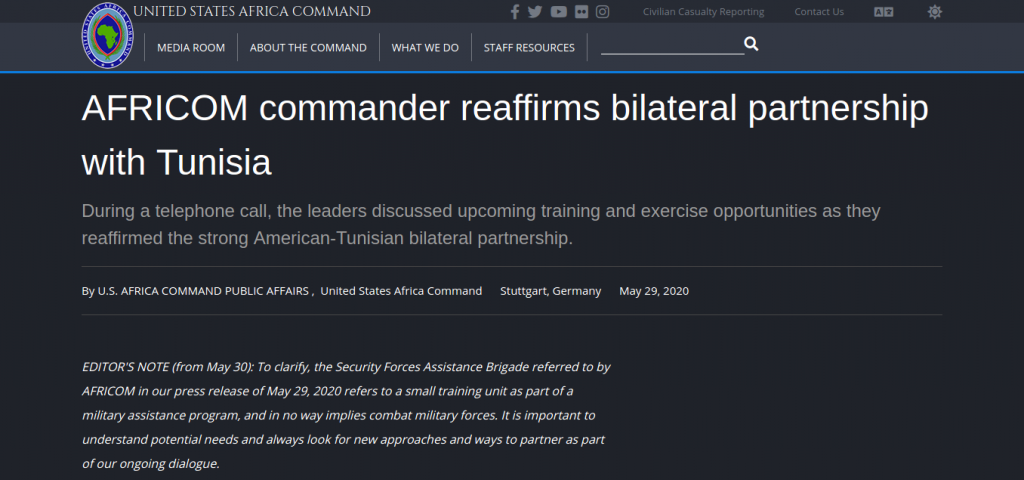The height and width of the screenshot is (480, 1024).
Task: Click the Africa Command seal logo
Action: pyautogui.click(x=106, y=35)
